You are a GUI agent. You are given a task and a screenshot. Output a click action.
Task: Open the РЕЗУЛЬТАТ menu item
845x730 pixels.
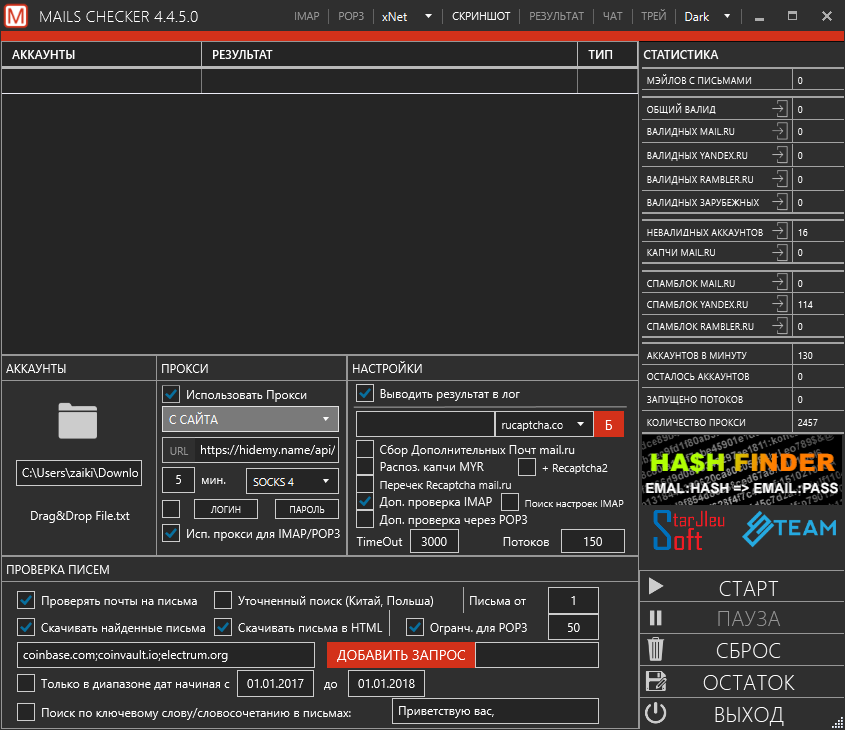coord(556,16)
